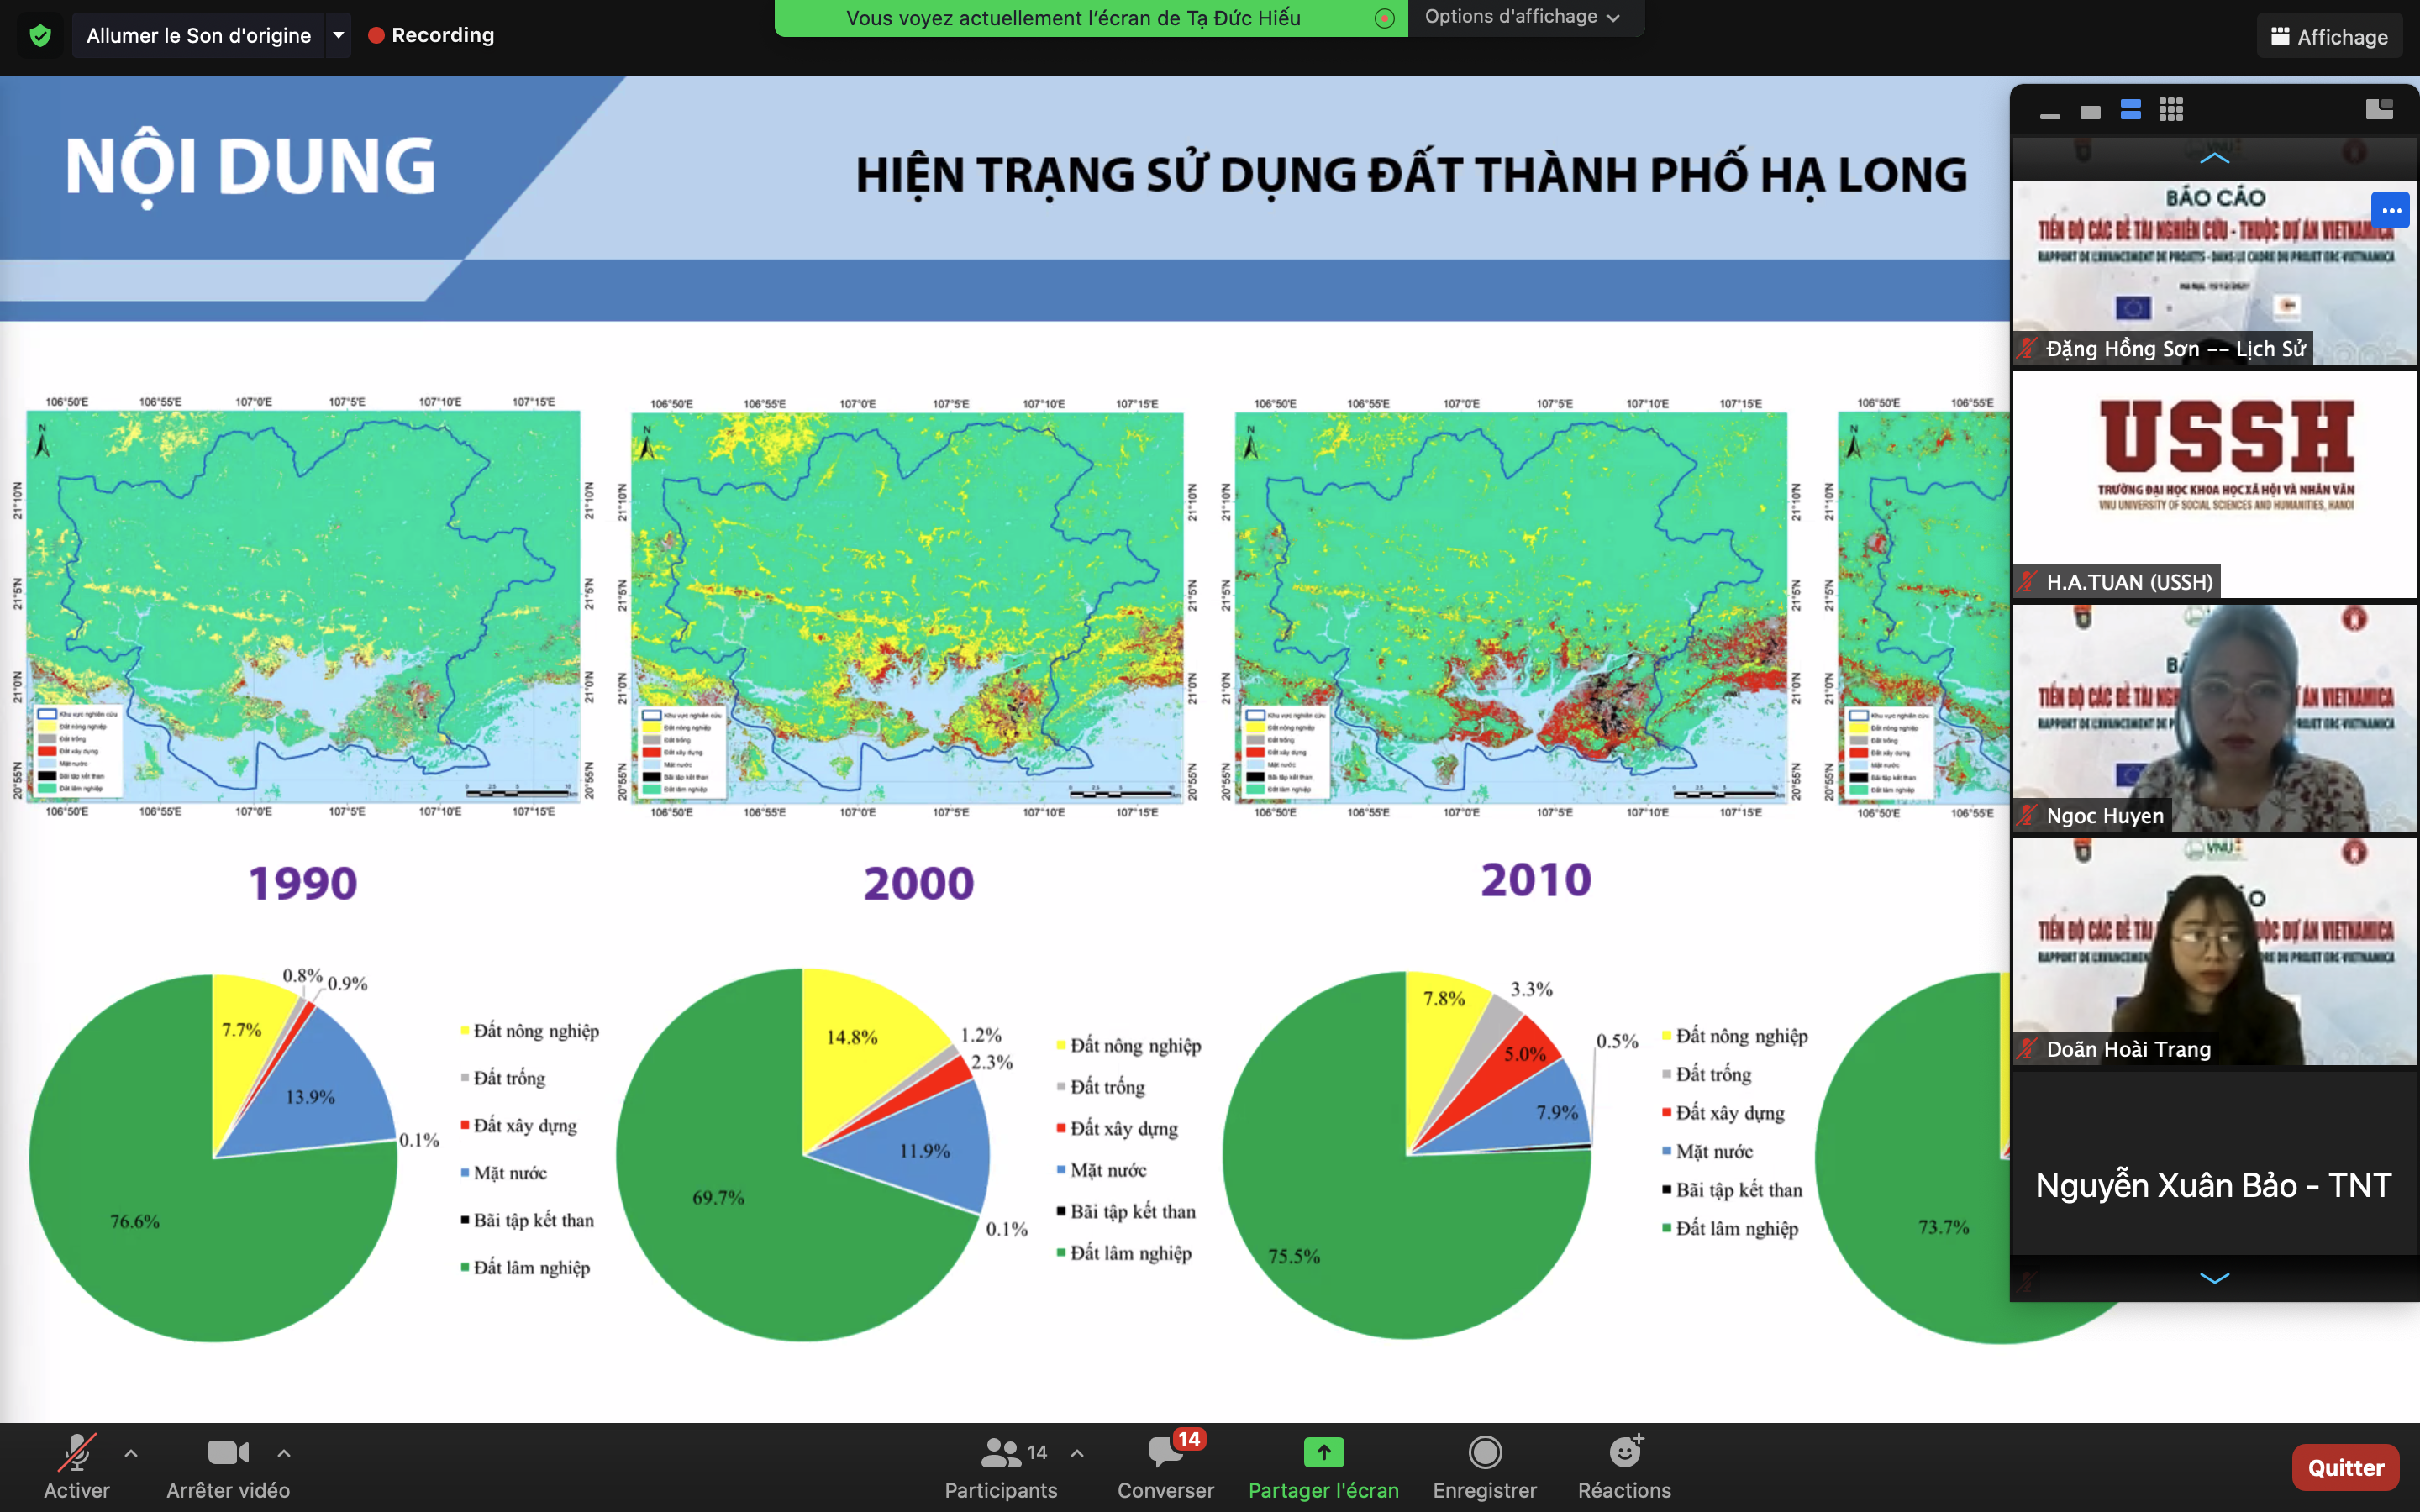Open Participants panel icon
The height and width of the screenshot is (1512, 2420).
tap(1000, 1452)
